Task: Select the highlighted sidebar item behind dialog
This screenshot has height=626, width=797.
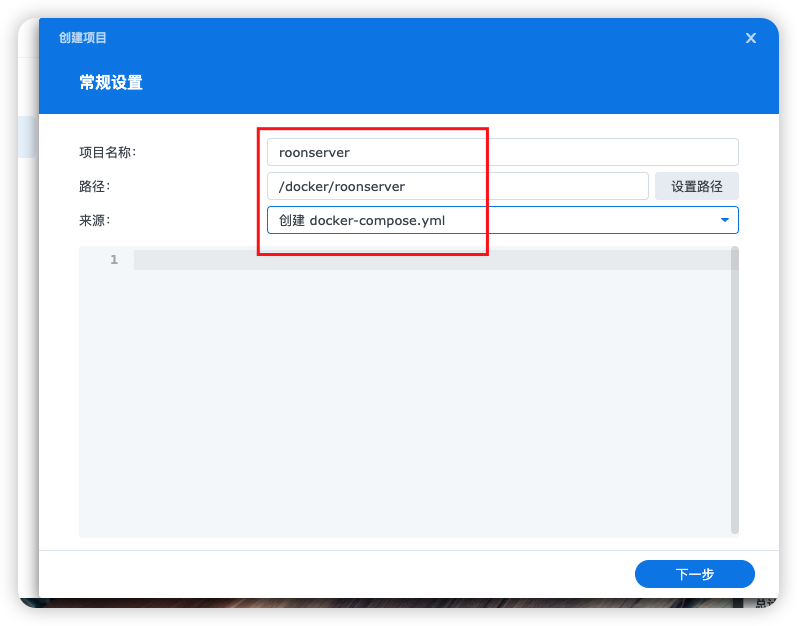Action: 28,137
